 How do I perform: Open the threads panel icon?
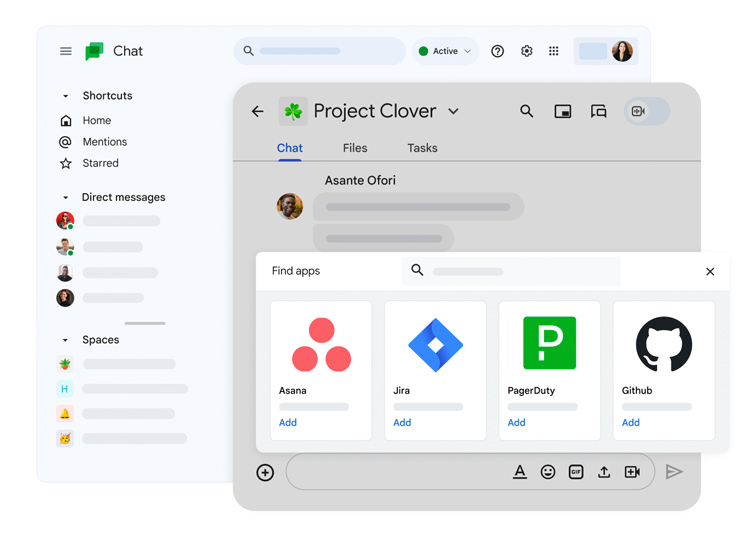tap(598, 111)
